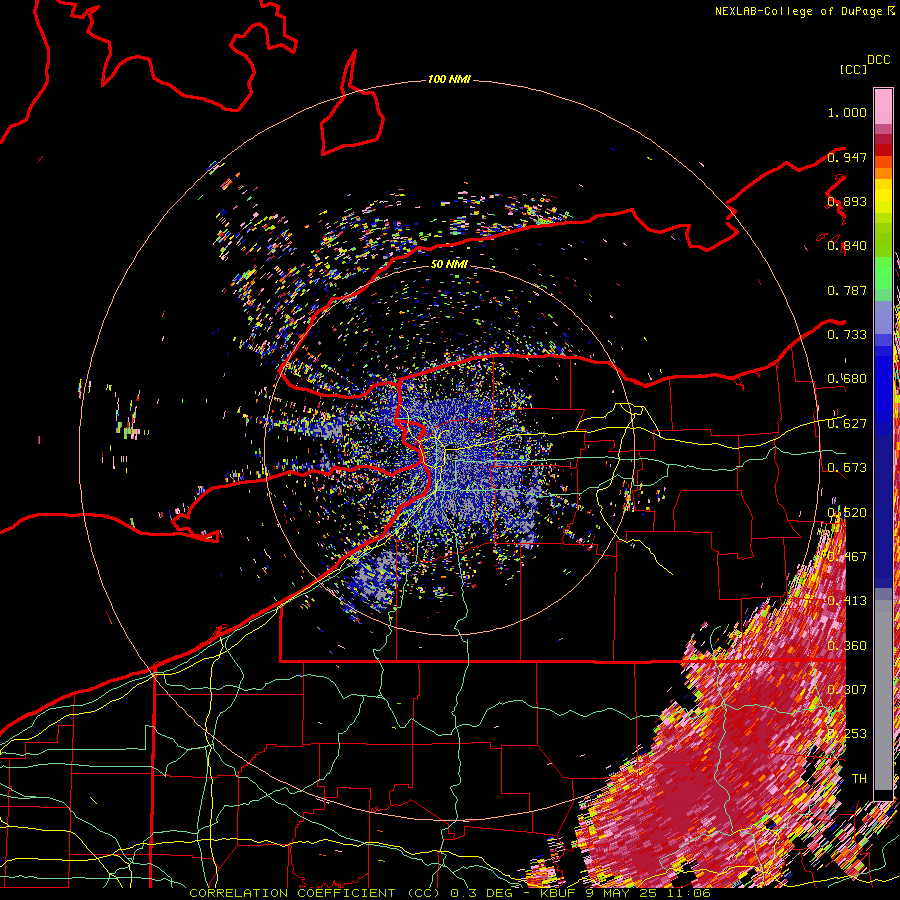Click the 0.680 scale value

click(x=847, y=379)
